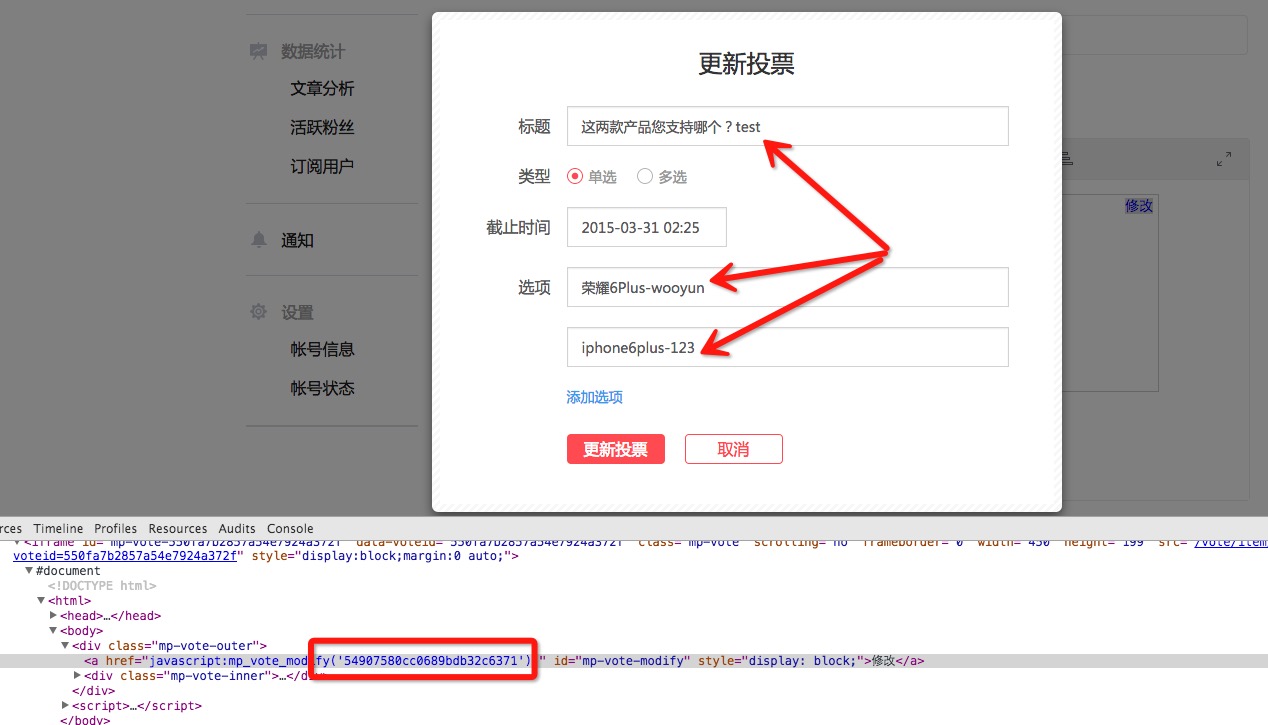This screenshot has height=725, width=1268.
Task: Expand the head element in DevTools tree
Action: click(x=53, y=616)
